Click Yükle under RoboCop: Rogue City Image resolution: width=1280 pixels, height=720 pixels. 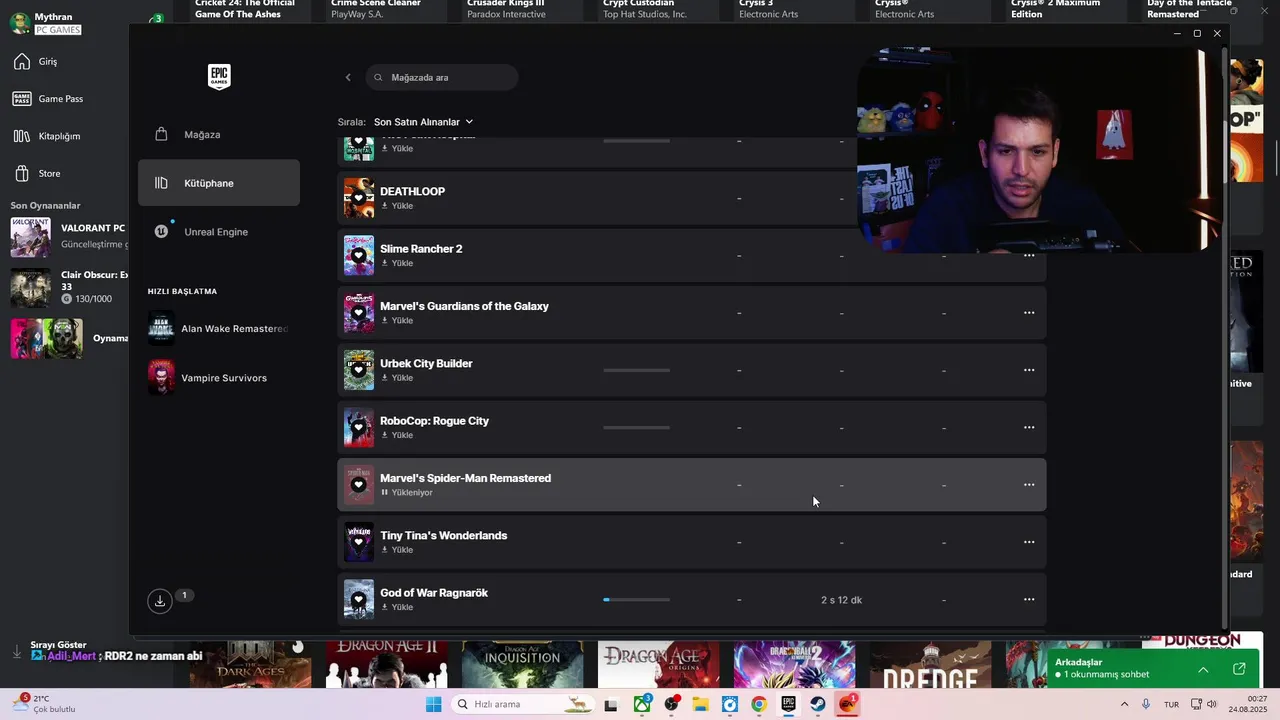coord(397,435)
